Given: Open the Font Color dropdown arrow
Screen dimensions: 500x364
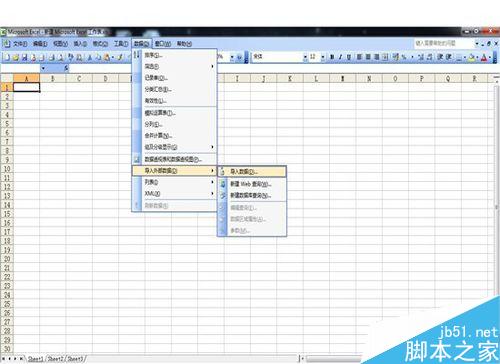Looking at the screenshot, I should coord(490,57).
